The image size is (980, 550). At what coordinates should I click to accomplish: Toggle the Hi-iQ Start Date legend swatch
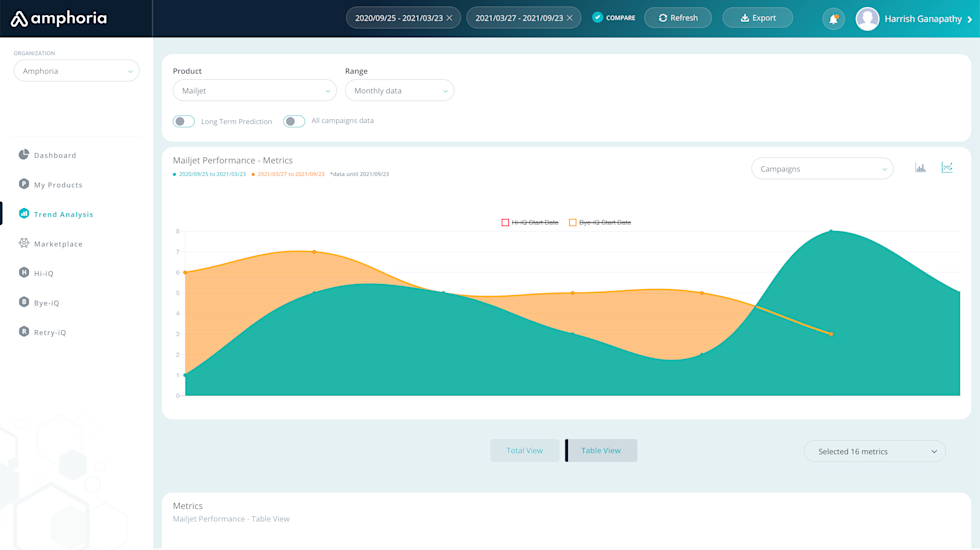coord(505,222)
